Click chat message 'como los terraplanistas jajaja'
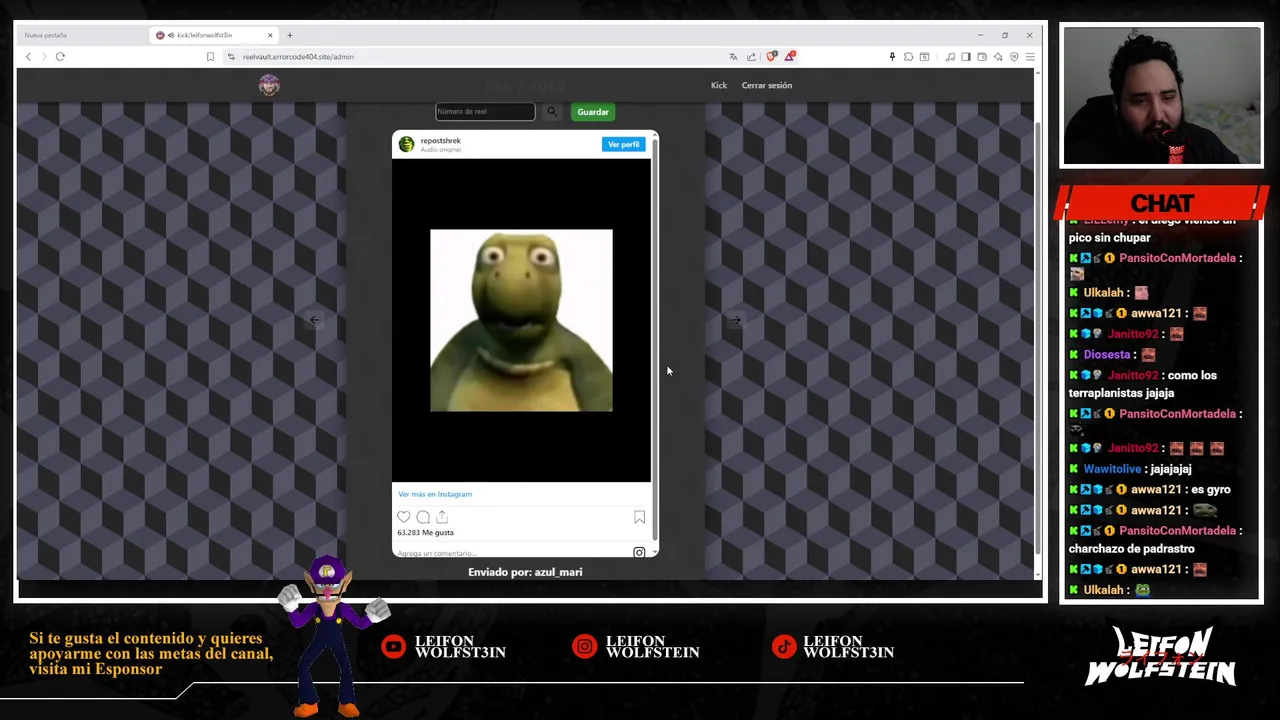1280x720 pixels. point(1143,384)
